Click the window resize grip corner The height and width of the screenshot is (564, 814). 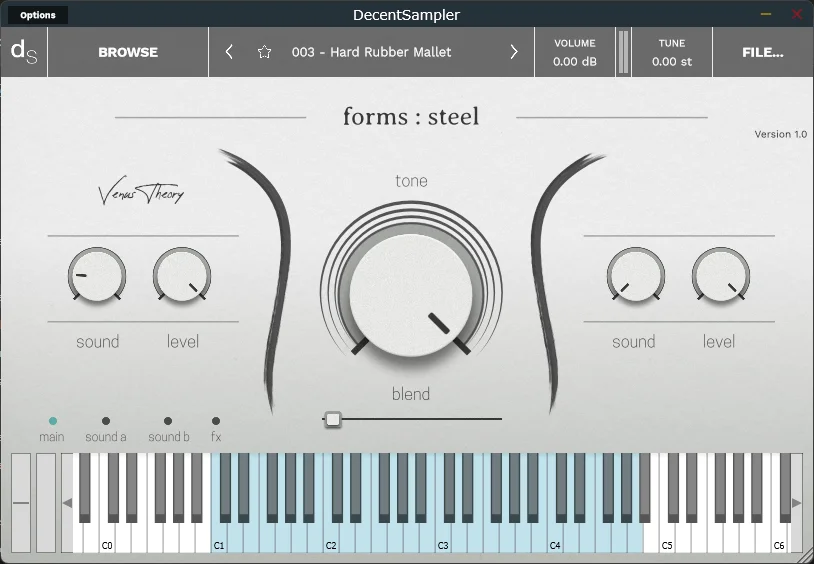click(807, 557)
